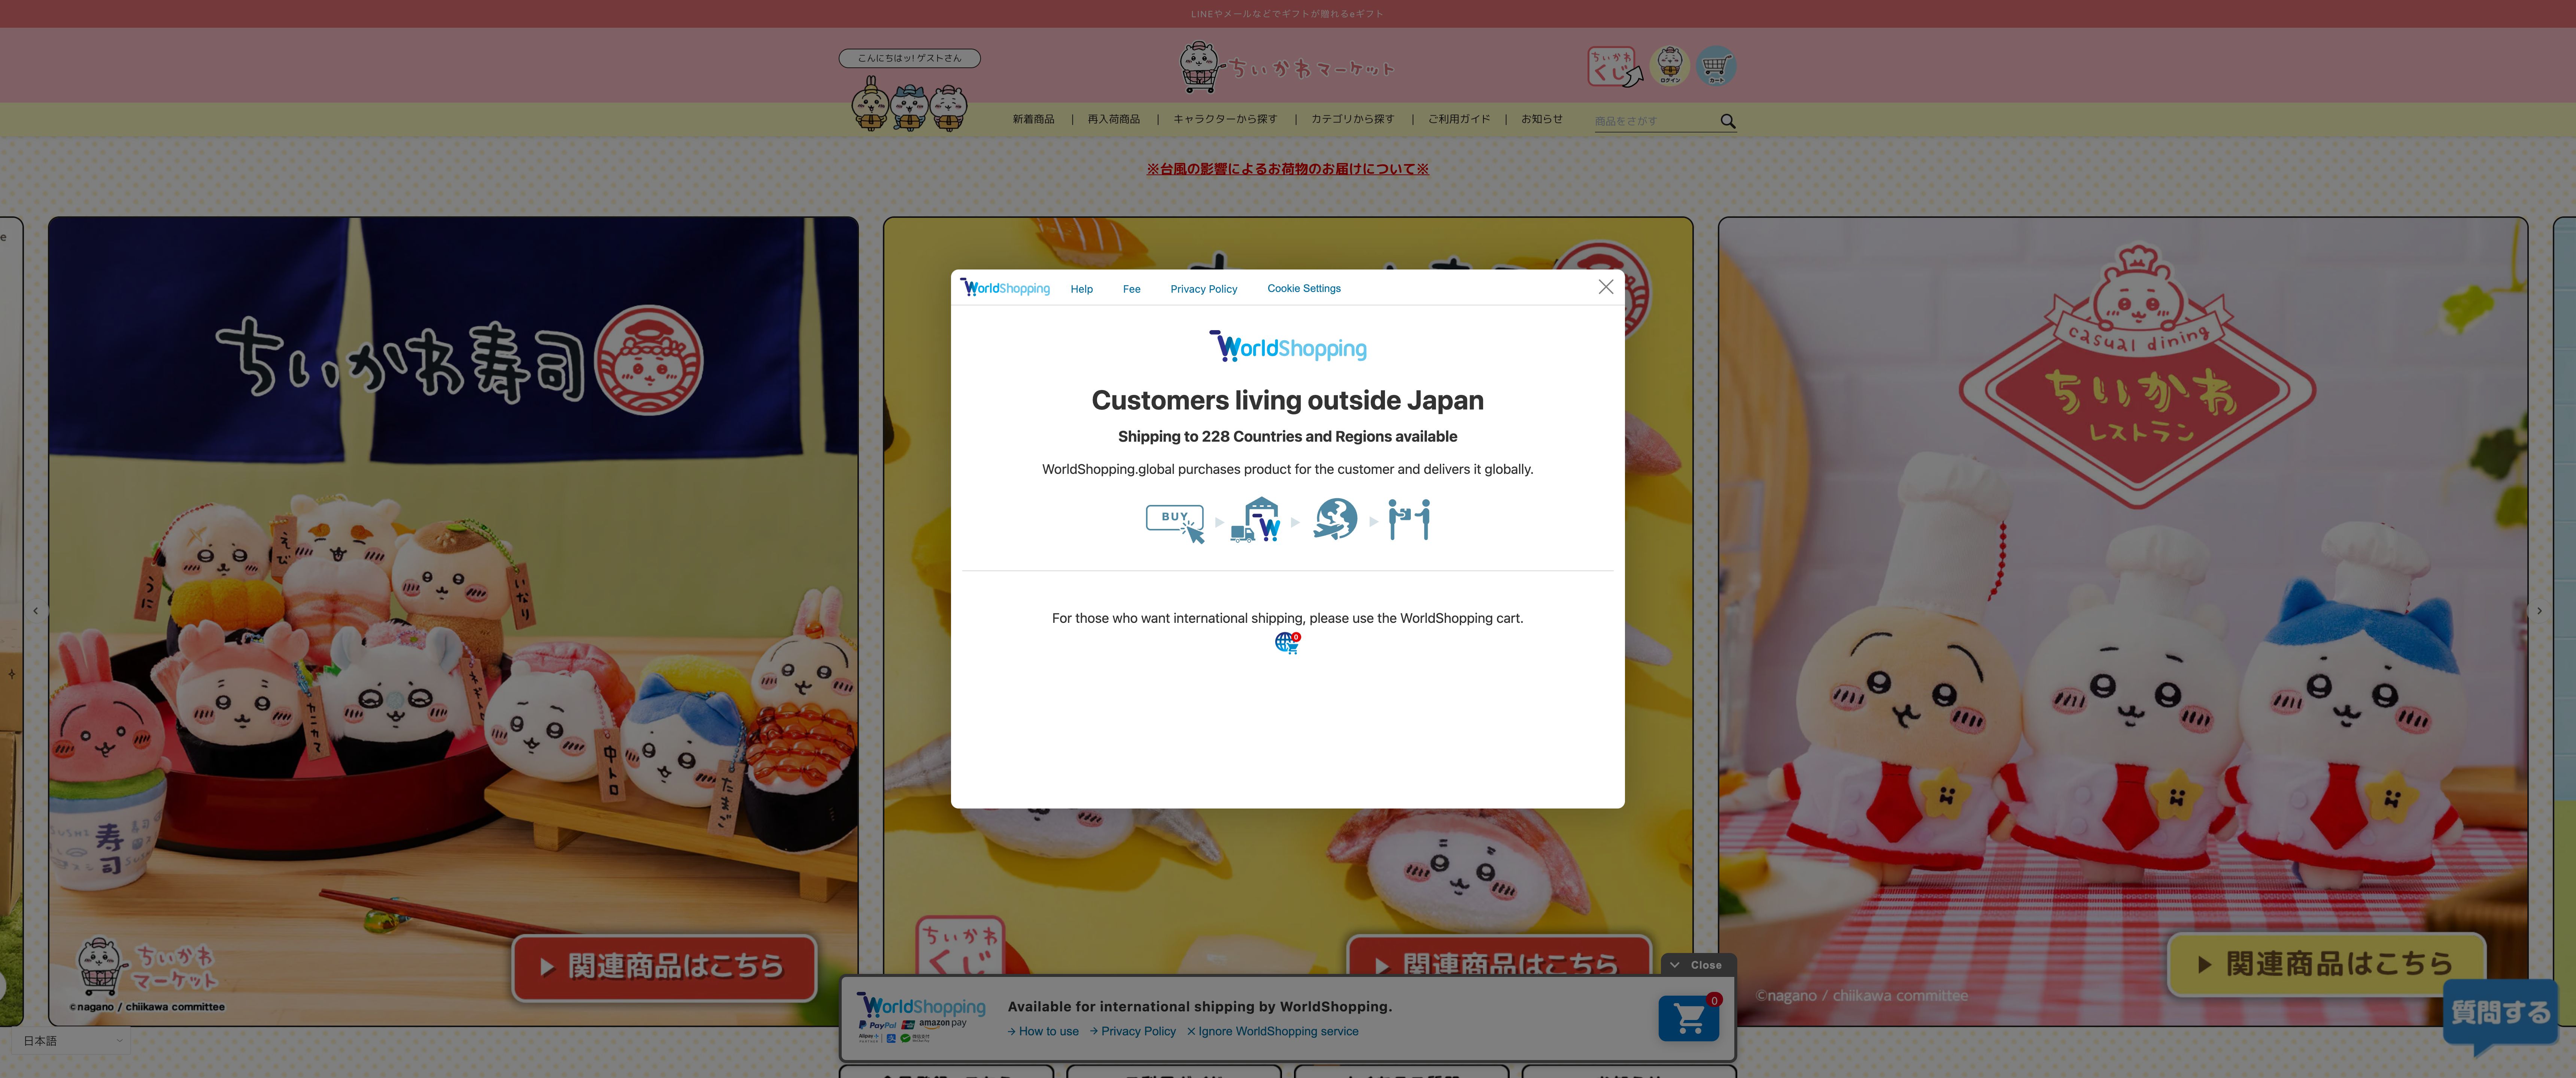The image size is (2576, 1078).
Task: Close the WorldShopping popup dialog
Action: tap(1605, 287)
